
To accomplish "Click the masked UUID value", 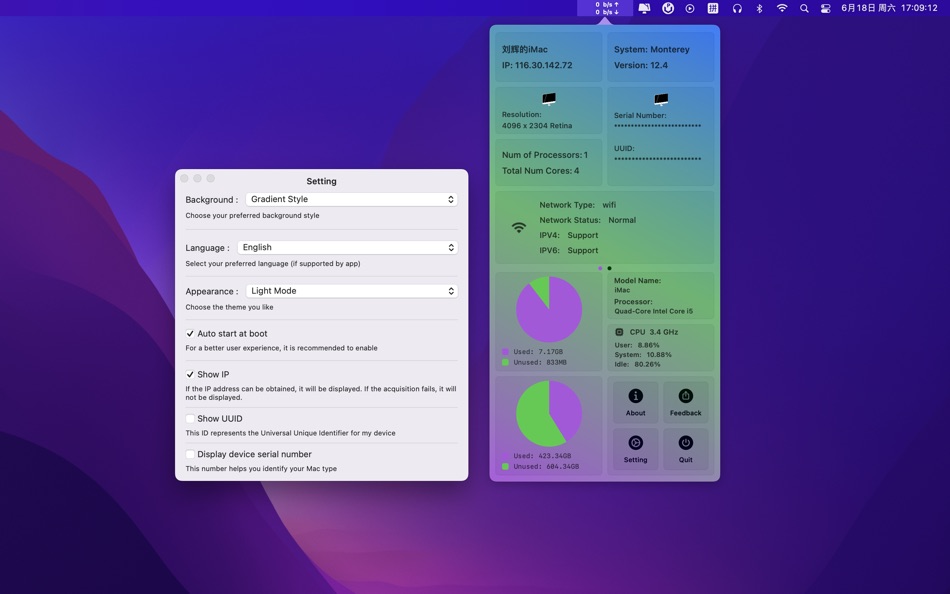I will click(657, 159).
